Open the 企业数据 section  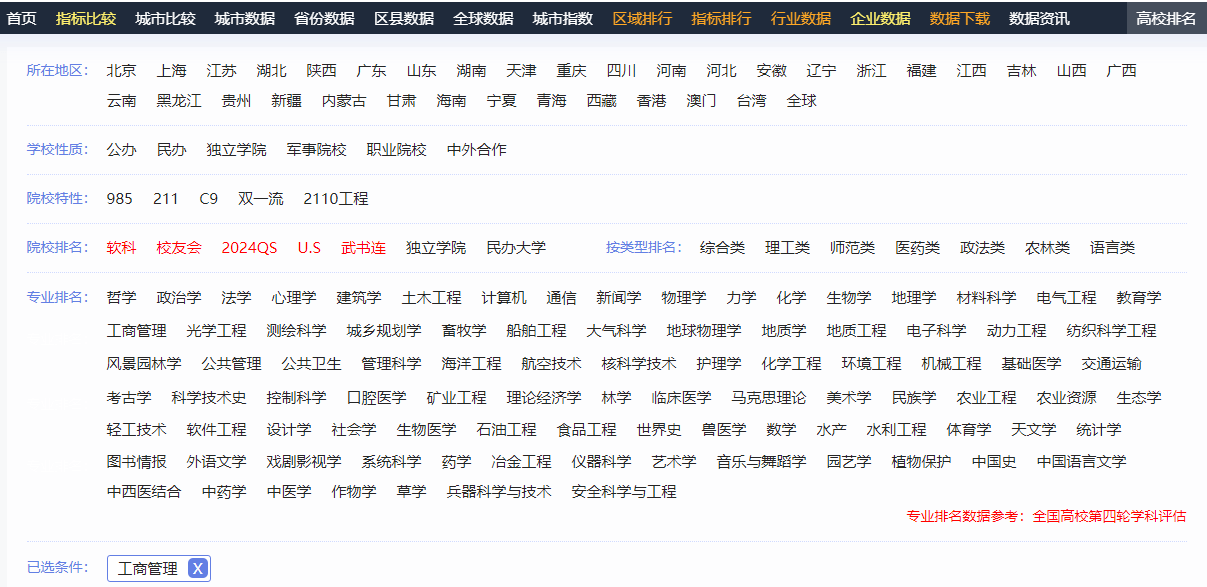tap(878, 17)
